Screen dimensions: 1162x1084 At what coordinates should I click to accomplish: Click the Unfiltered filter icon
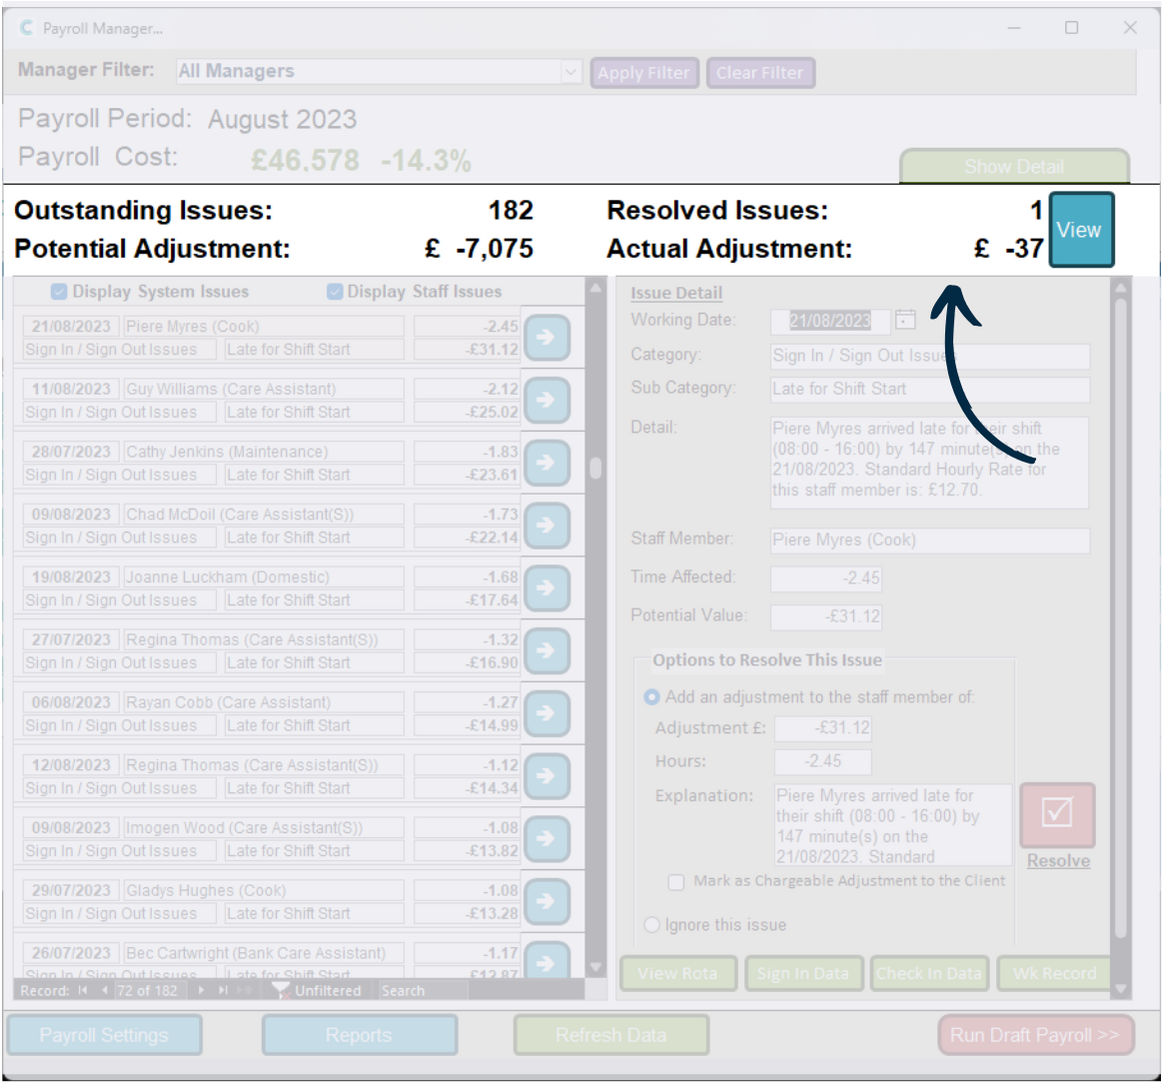pos(280,990)
